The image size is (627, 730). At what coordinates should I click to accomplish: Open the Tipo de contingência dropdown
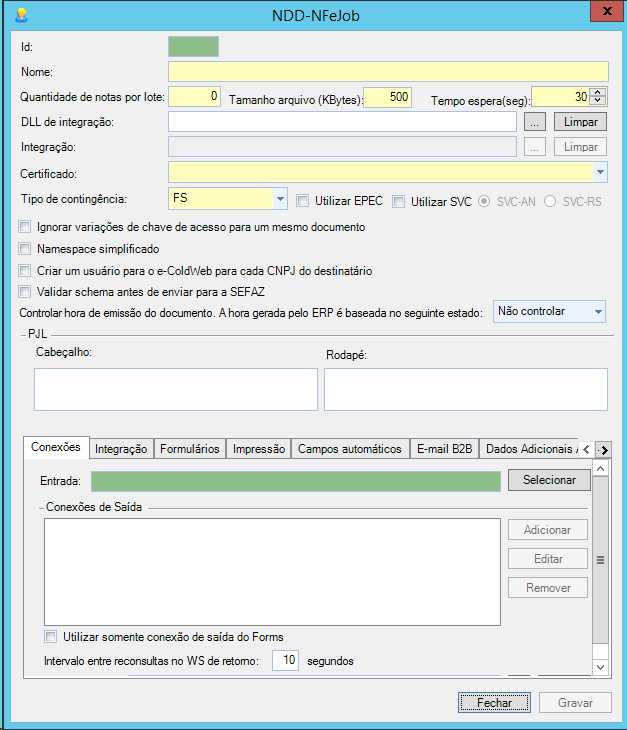tap(280, 199)
